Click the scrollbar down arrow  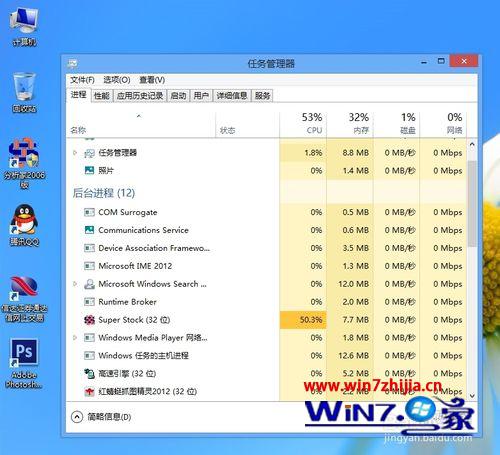[x=472, y=396]
